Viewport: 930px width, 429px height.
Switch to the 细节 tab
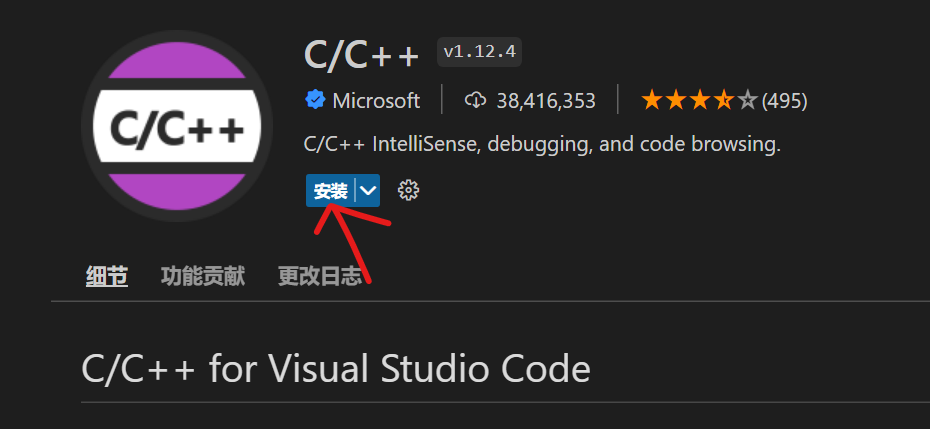(107, 277)
